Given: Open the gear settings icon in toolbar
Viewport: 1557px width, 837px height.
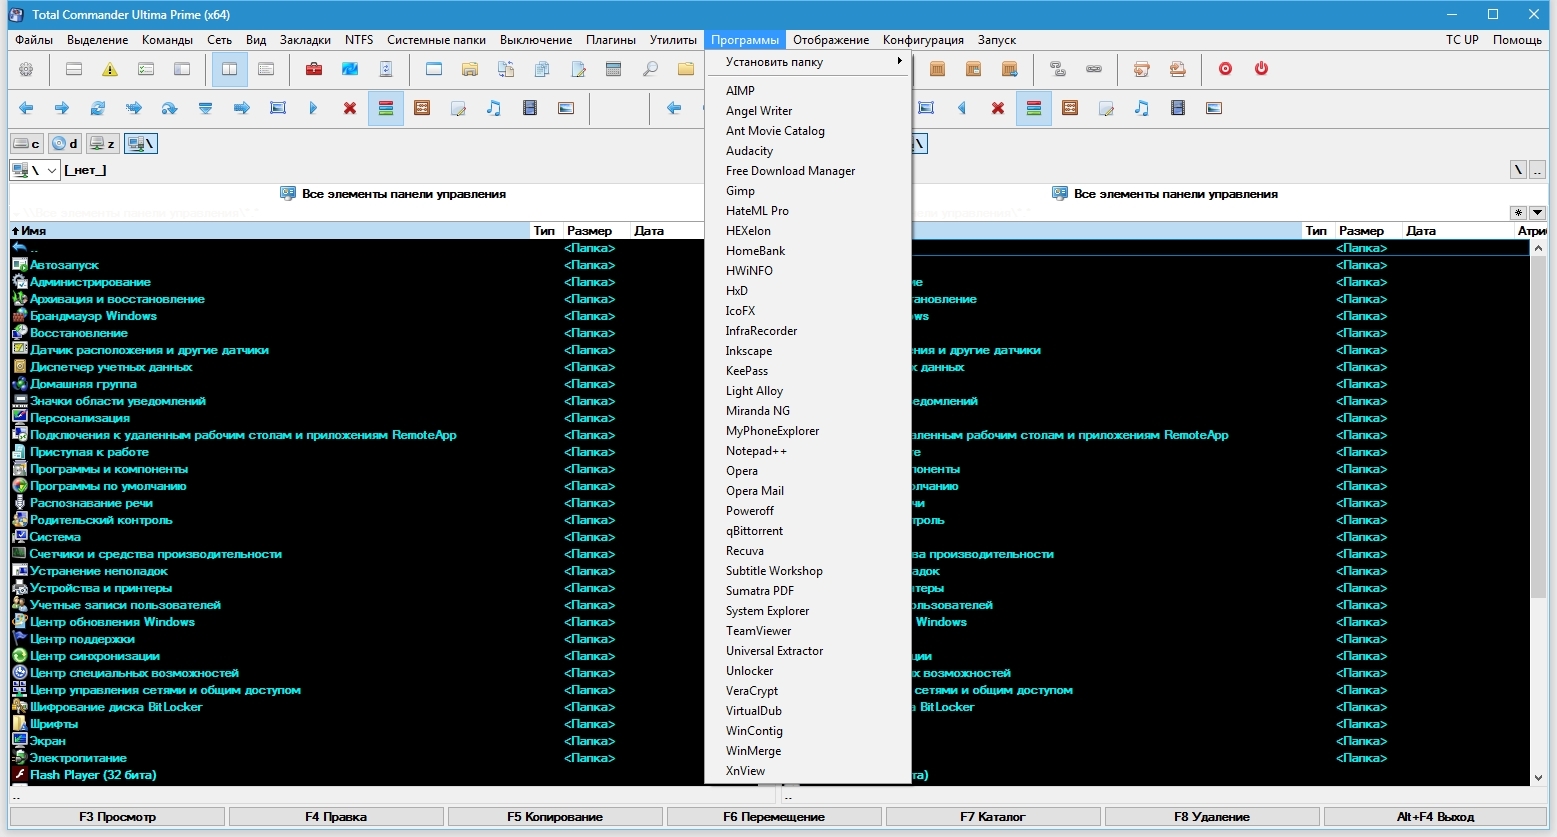Looking at the screenshot, I should coord(27,69).
